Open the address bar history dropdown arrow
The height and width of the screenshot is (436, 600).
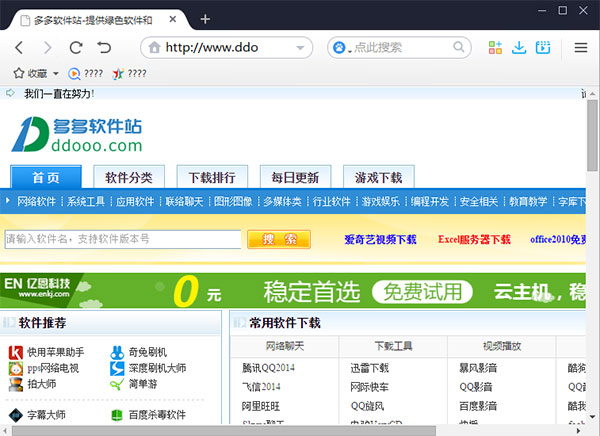[x=300, y=48]
